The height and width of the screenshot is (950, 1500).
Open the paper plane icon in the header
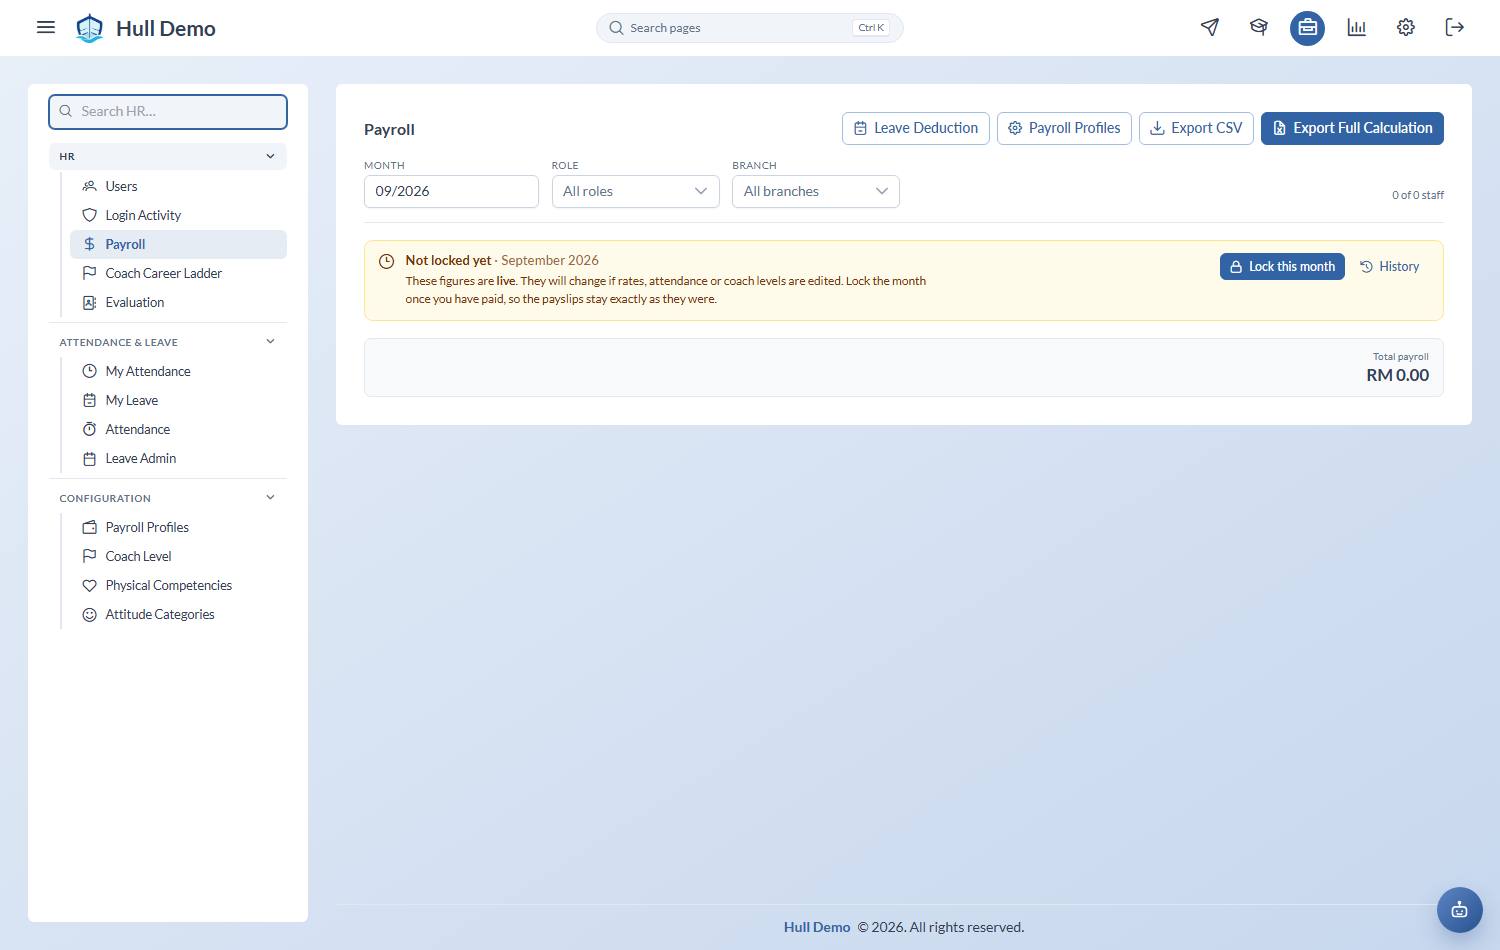click(x=1210, y=27)
